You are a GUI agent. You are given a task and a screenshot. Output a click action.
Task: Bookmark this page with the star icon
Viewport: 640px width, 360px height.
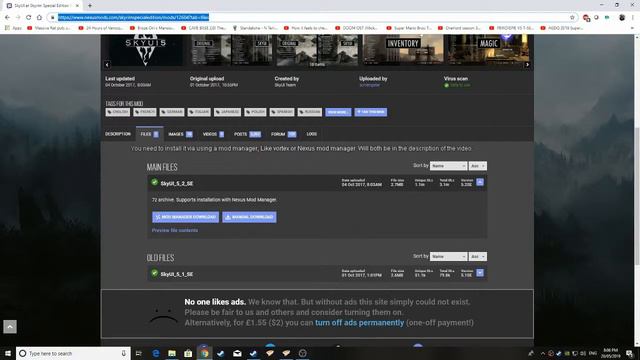click(572, 18)
